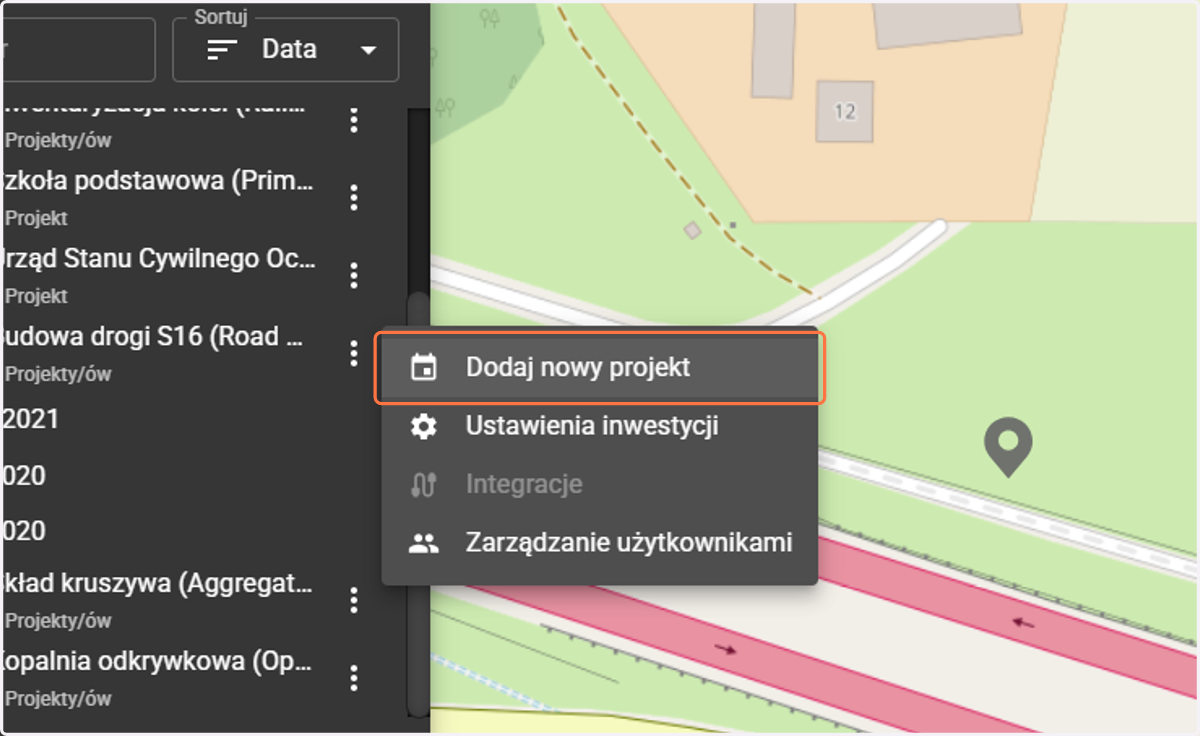Select Dodaj nowy projekt menu entry
This screenshot has width=1200, height=736.
(599, 368)
